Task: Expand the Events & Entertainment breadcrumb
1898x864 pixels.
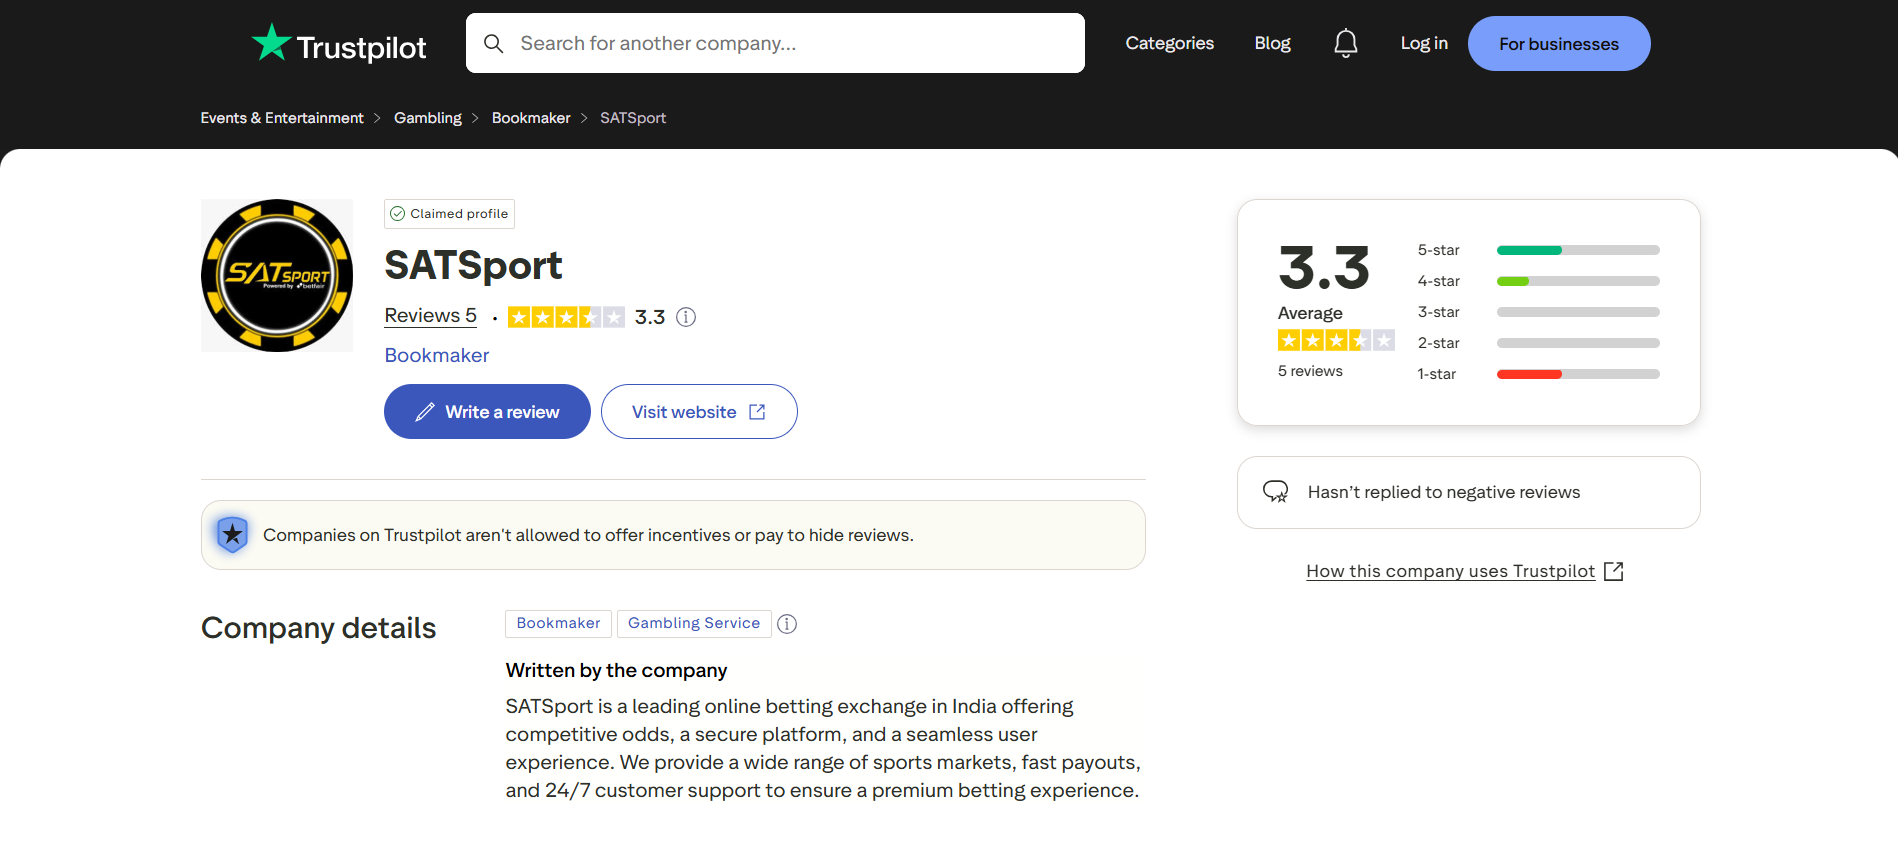Action: 282,117
